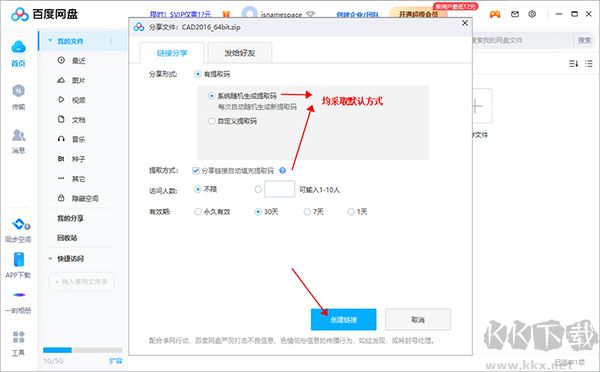Click the 开通超级会员 button

click(x=418, y=14)
